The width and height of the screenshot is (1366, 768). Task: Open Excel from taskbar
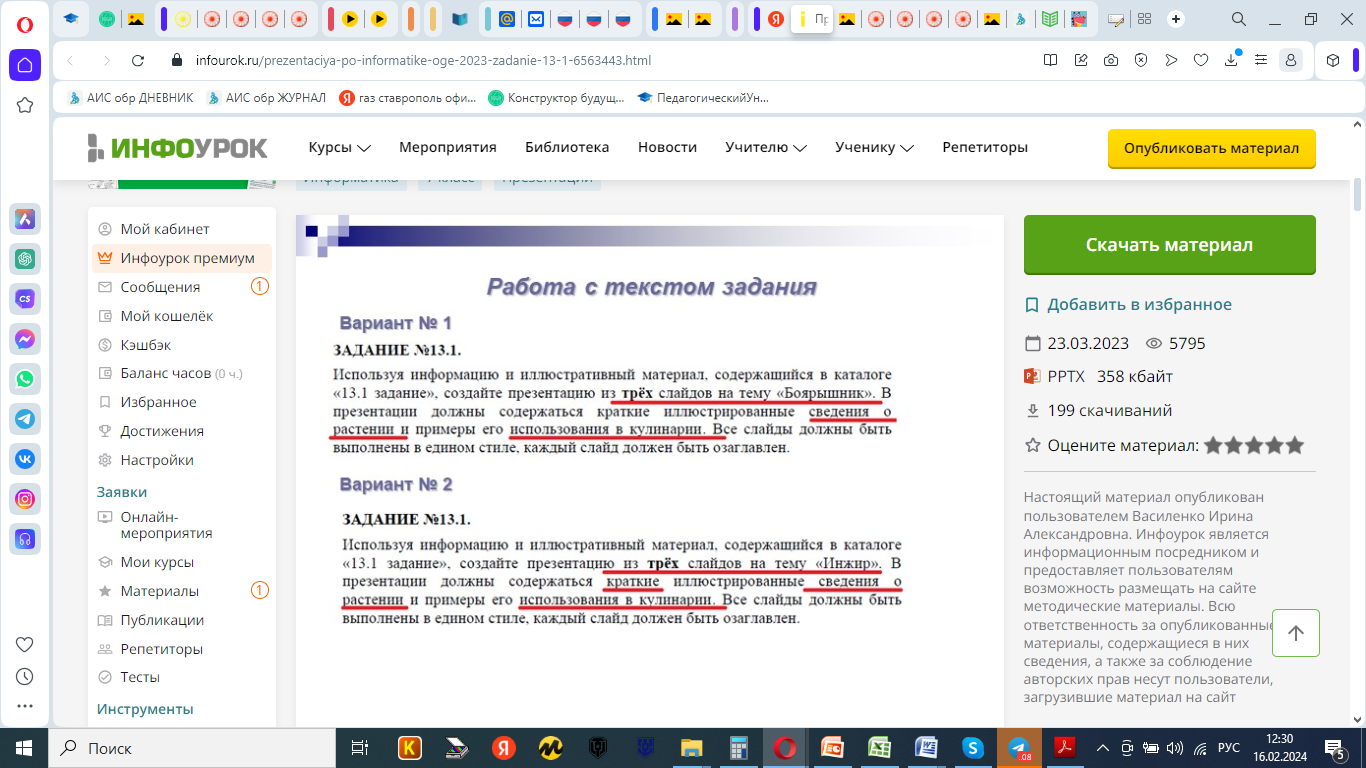879,748
